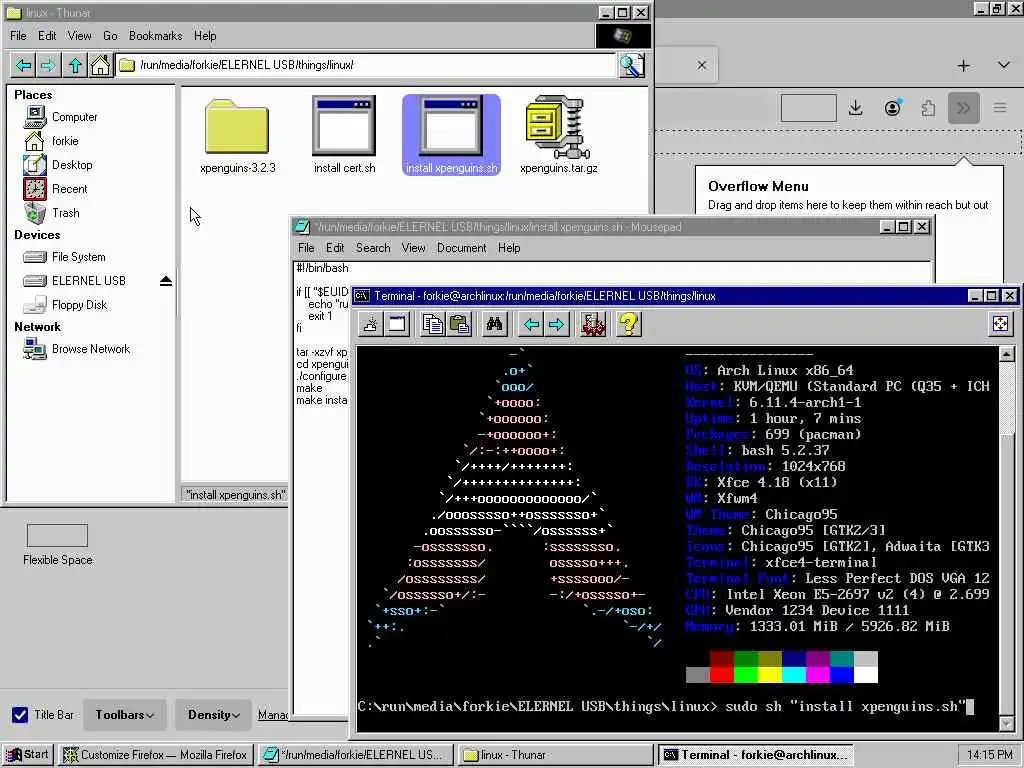Open the Toolbars dropdown
Viewport: 1024px width, 768px height.
tap(125, 715)
